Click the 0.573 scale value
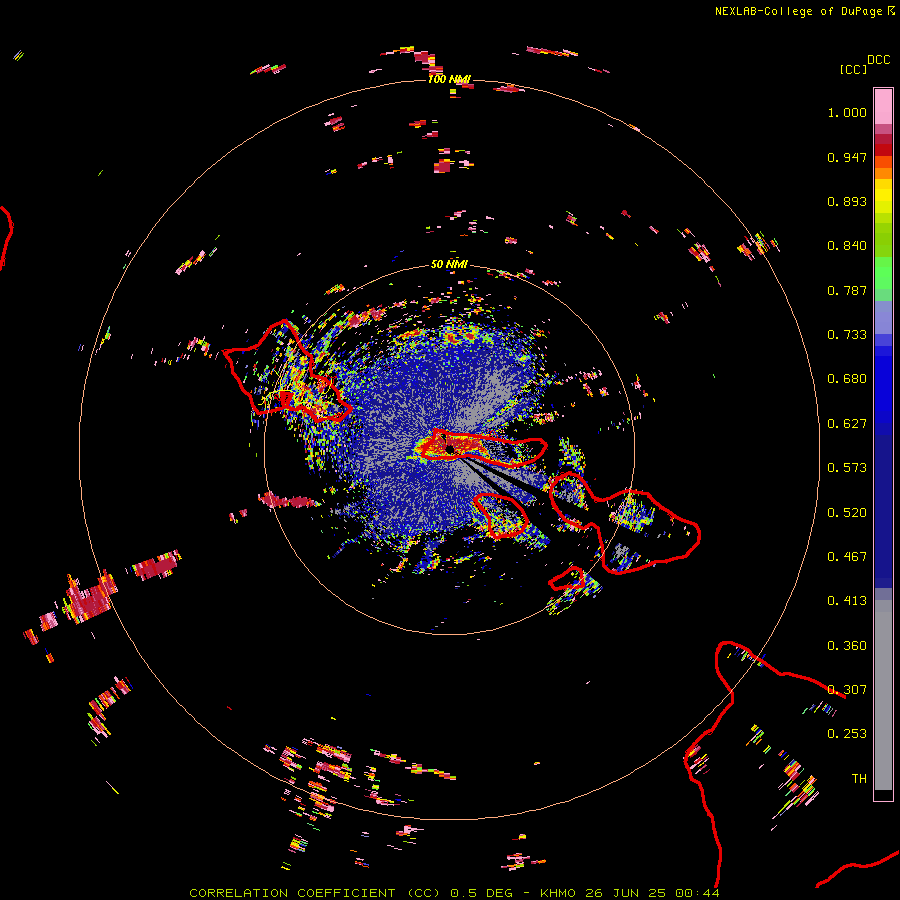 [847, 468]
